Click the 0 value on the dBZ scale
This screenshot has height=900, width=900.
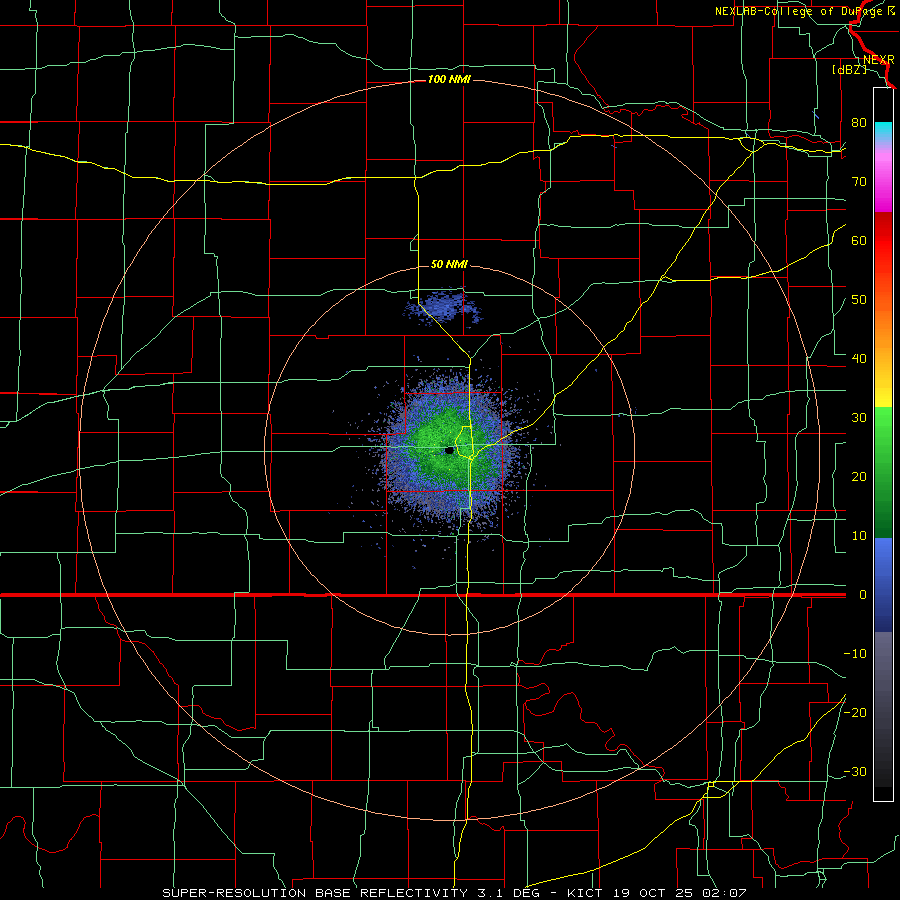click(863, 595)
